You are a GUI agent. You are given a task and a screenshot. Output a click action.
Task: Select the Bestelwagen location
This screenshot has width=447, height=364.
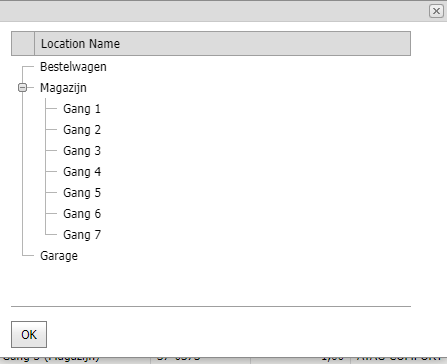(73, 67)
